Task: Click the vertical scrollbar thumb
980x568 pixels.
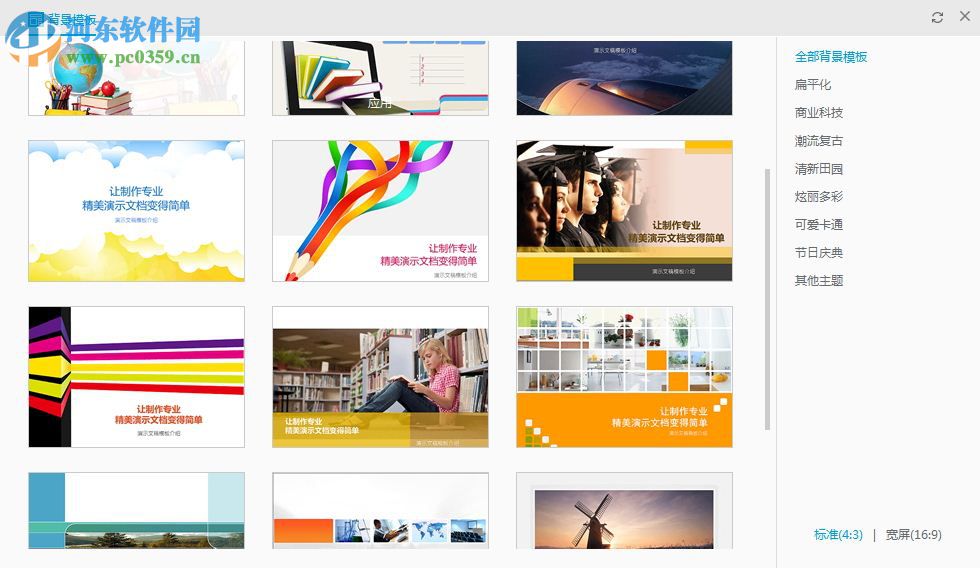Action: 768,299
